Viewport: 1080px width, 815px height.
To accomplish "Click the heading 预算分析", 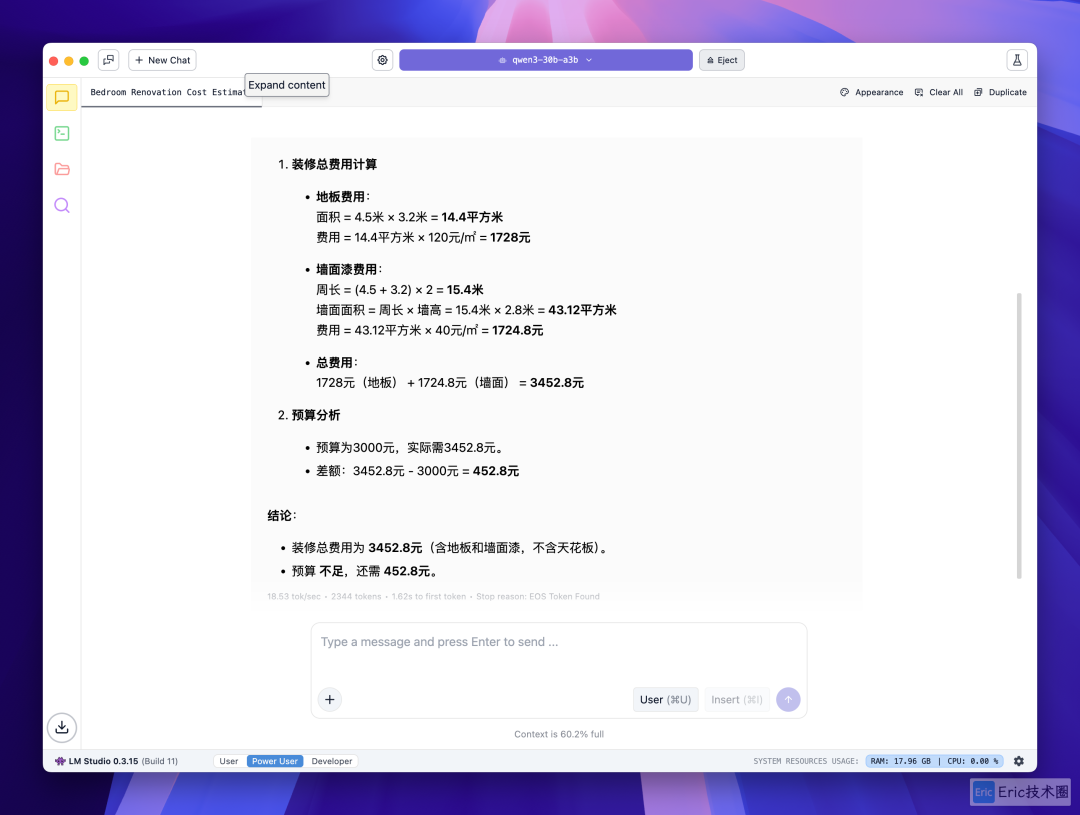I will [x=315, y=415].
